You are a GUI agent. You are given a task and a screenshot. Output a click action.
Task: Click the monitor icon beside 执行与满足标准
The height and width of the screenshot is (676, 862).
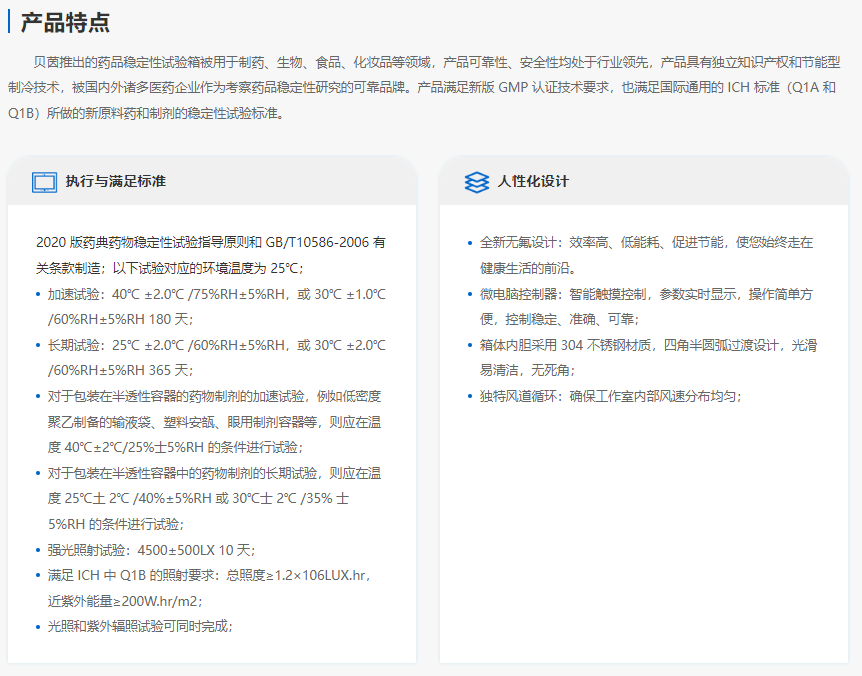click(x=44, y=182)
